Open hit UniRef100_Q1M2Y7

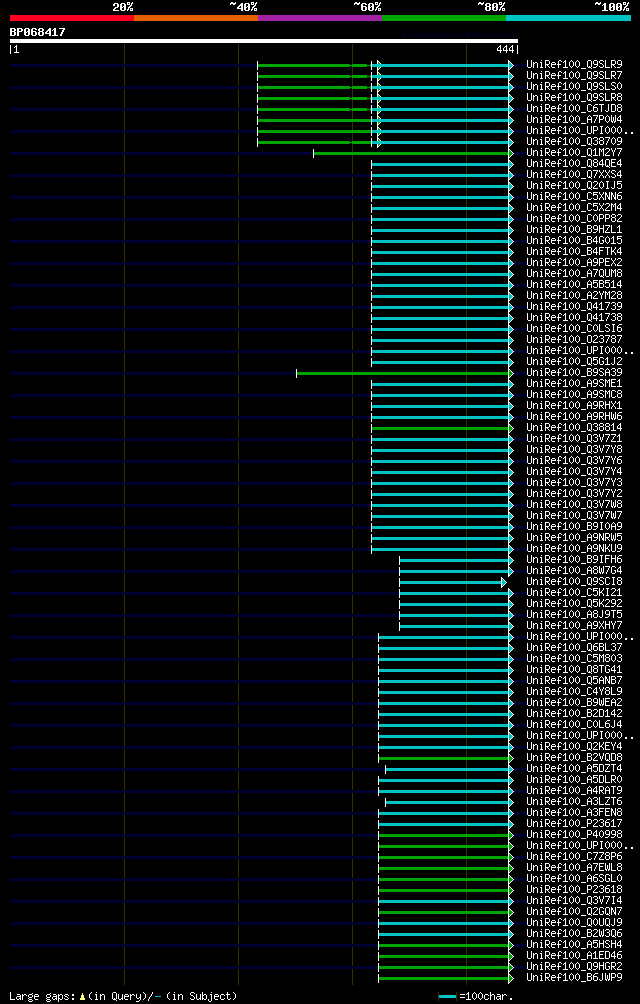(x=574, y=152)
